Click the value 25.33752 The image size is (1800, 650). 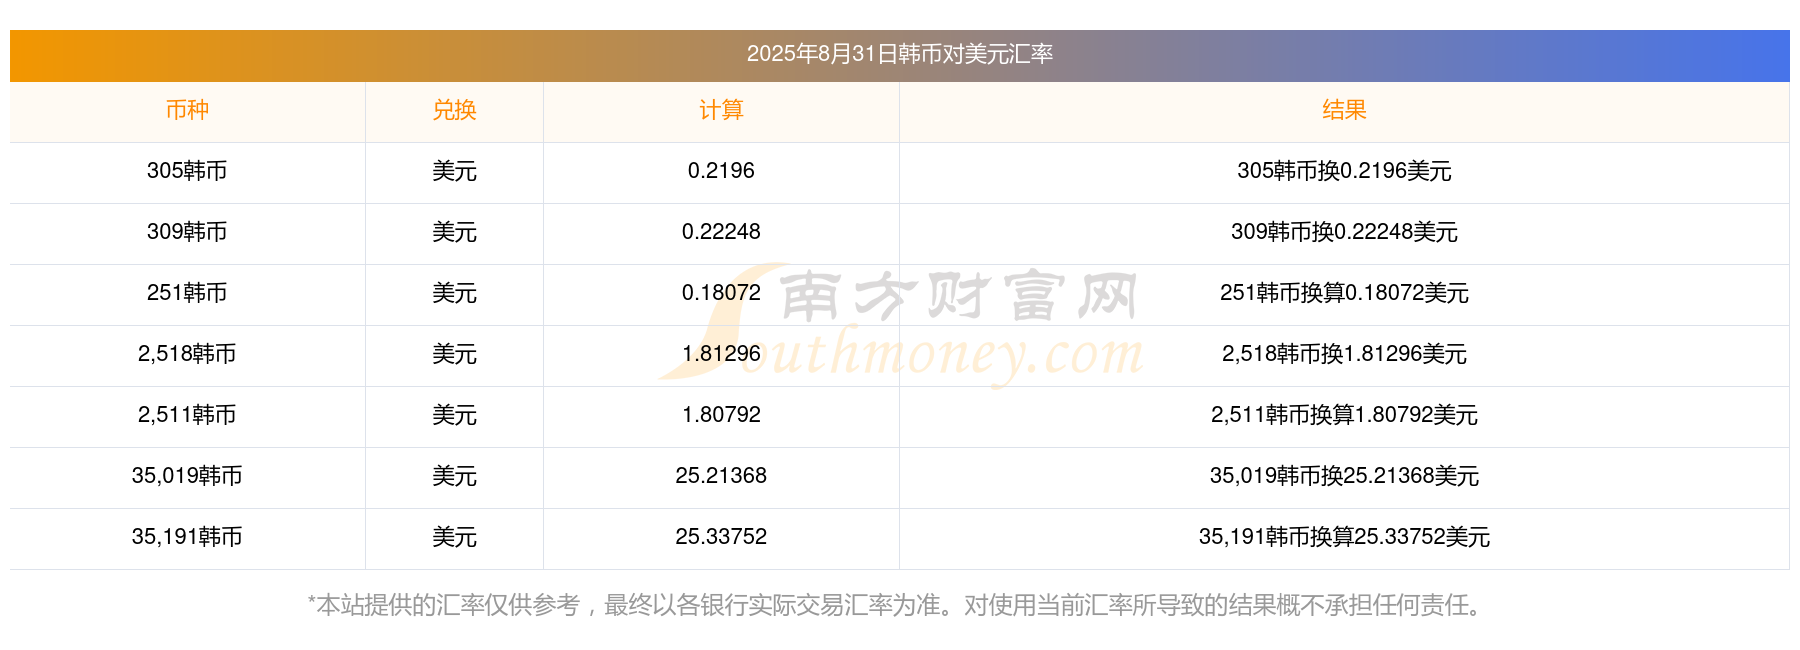click(721, 537)
